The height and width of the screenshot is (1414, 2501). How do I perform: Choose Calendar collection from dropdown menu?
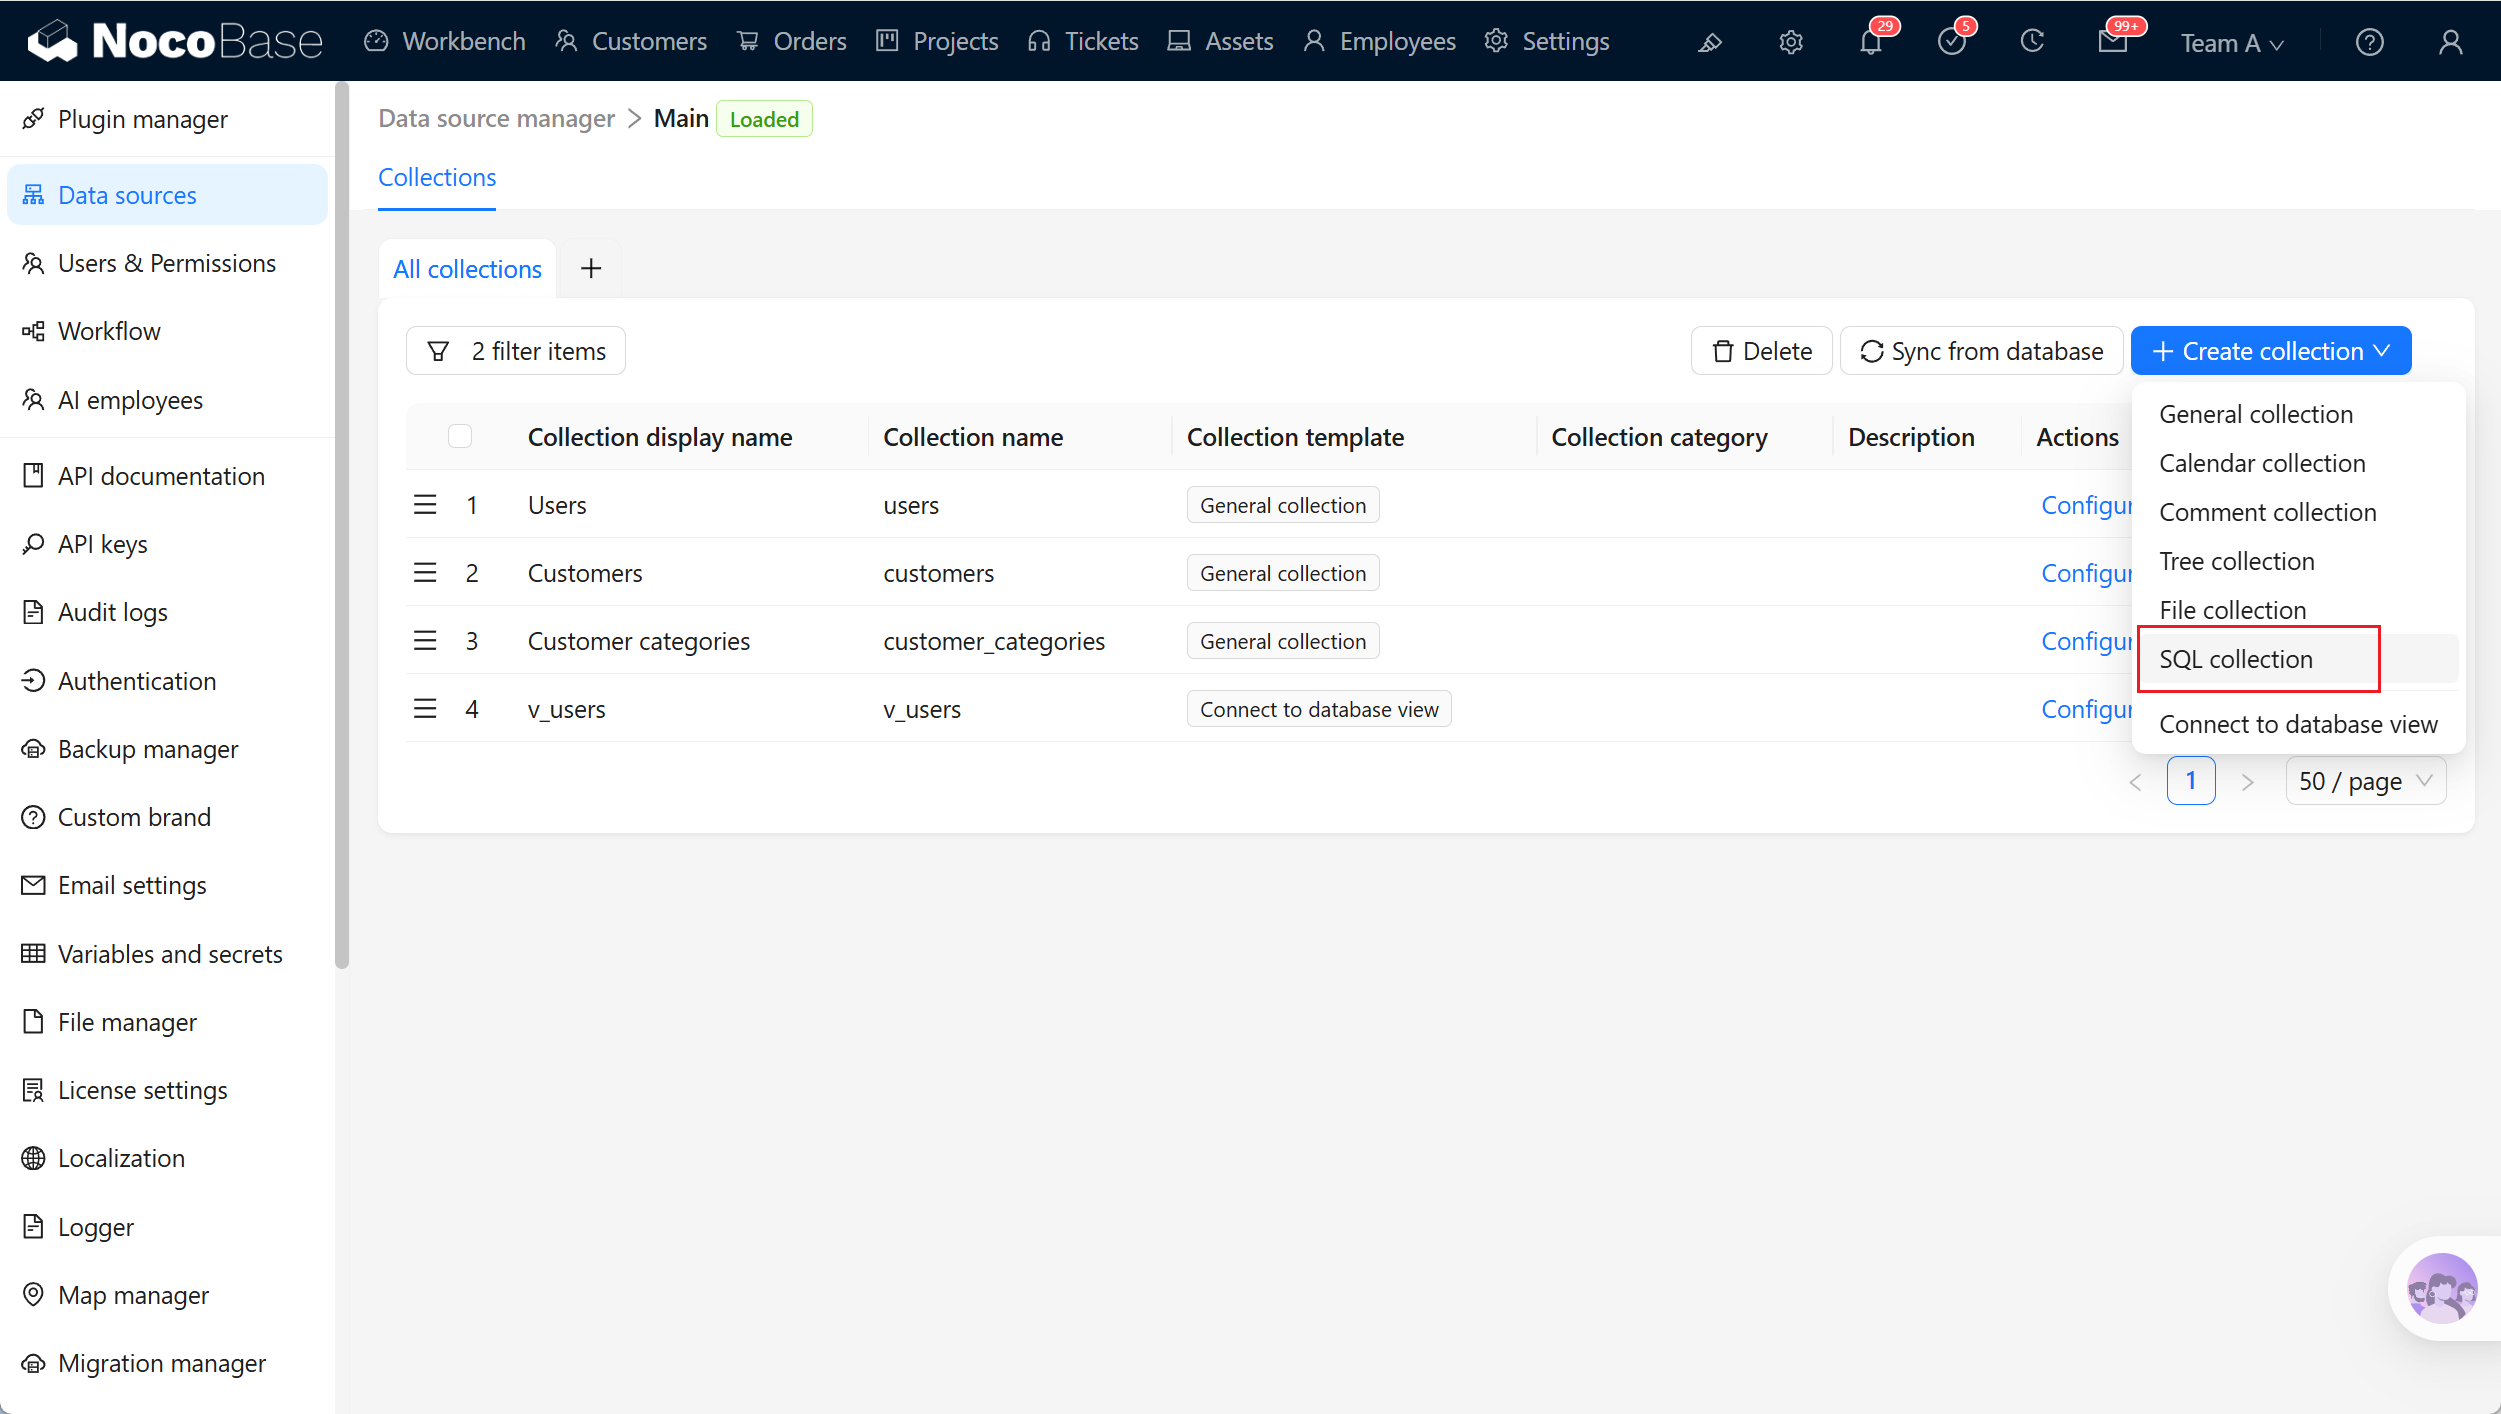click(2298, 463)
